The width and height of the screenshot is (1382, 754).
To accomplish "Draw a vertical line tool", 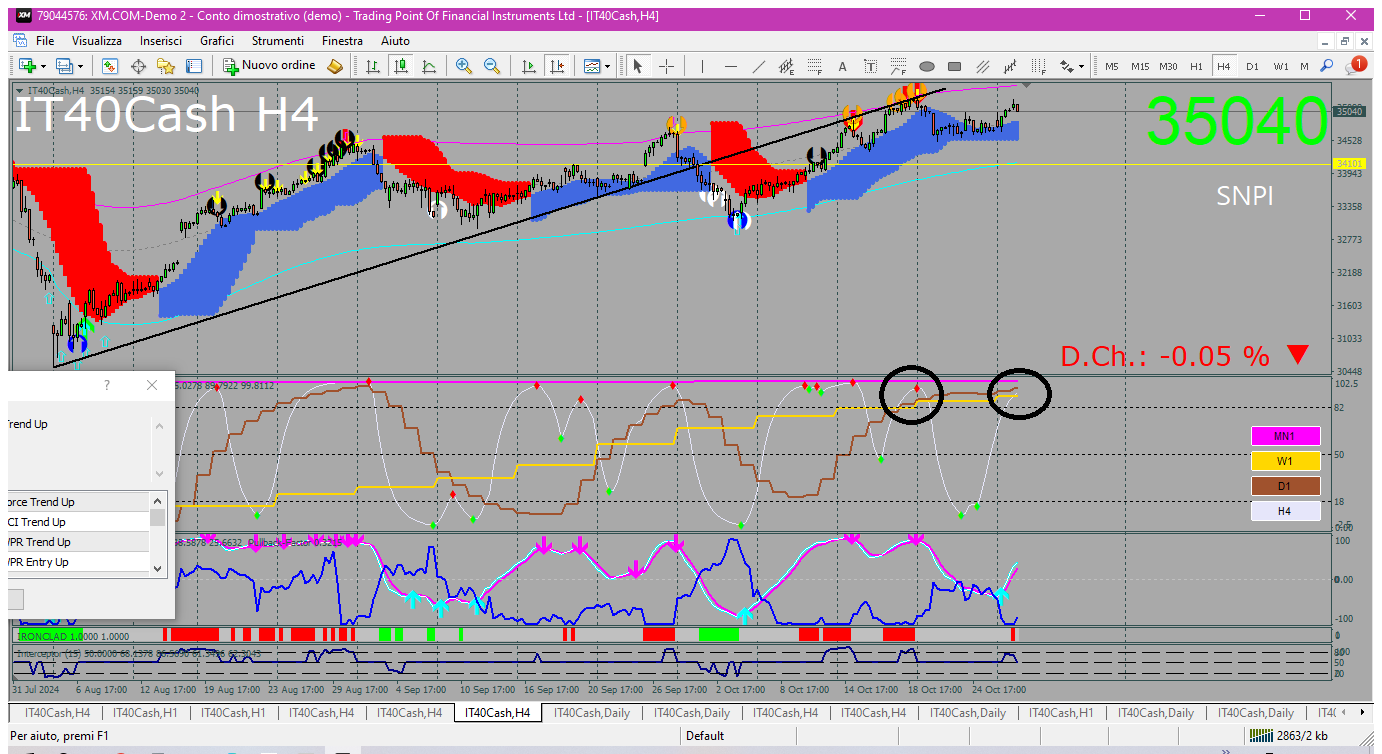I will [x=703, y=66].
